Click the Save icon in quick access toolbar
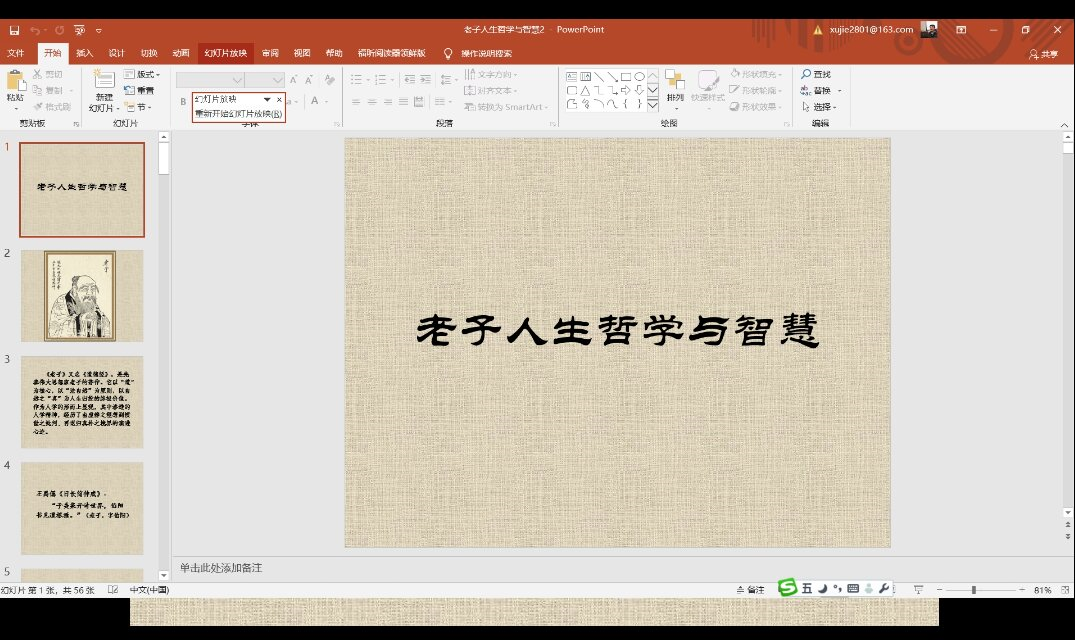Viewport: 1075px width, 640px height. [x=14, y=30]
